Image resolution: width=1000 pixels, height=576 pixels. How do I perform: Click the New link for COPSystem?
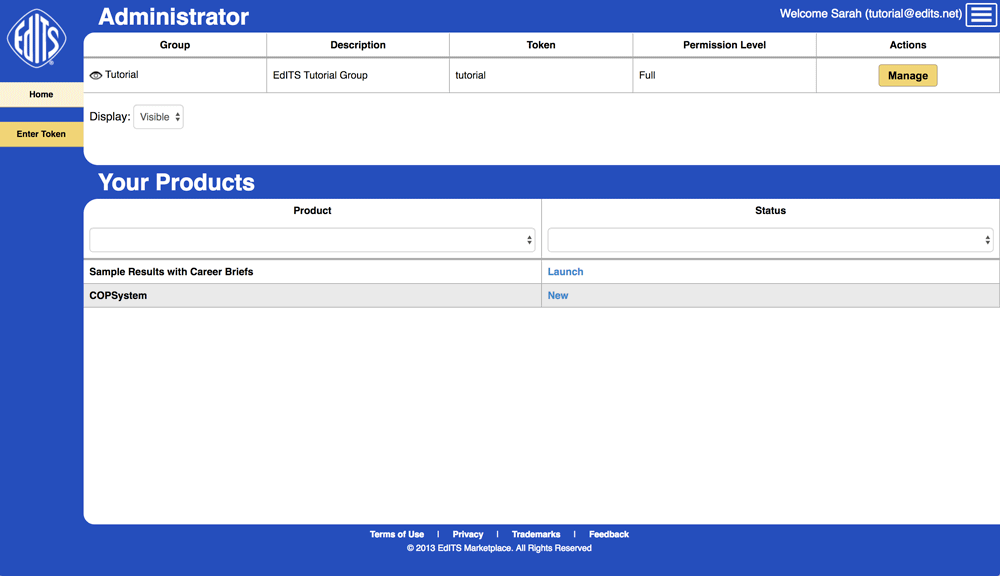point(557,295)
